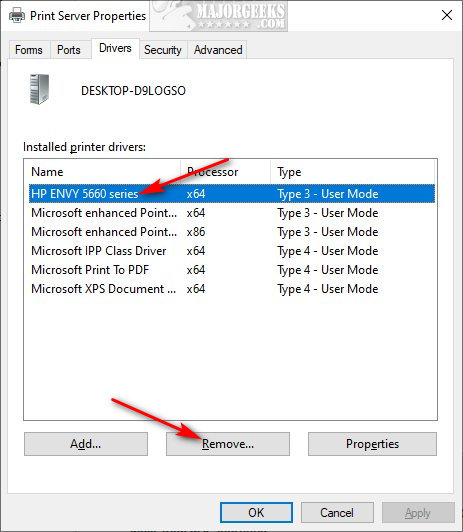Close the Print Server Properties dialog

click(x=447, y=15)
